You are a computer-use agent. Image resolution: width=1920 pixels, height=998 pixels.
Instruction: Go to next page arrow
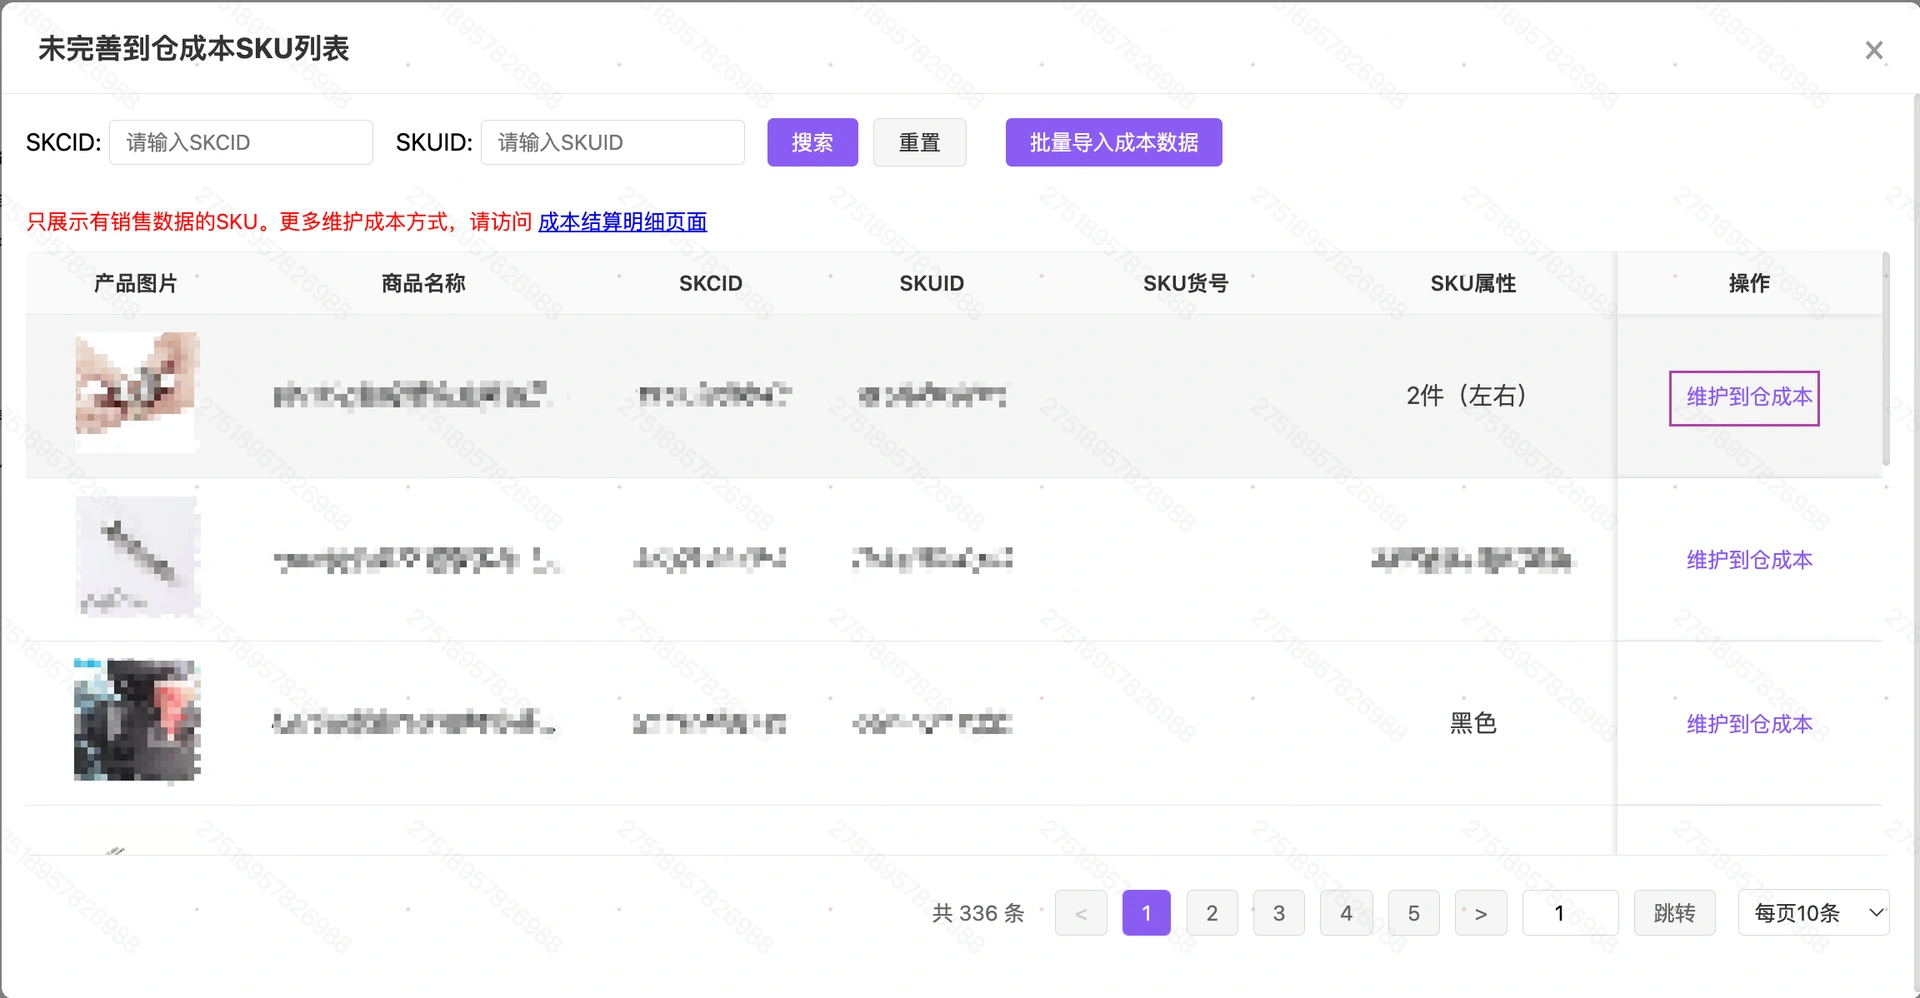(1481, 913)
